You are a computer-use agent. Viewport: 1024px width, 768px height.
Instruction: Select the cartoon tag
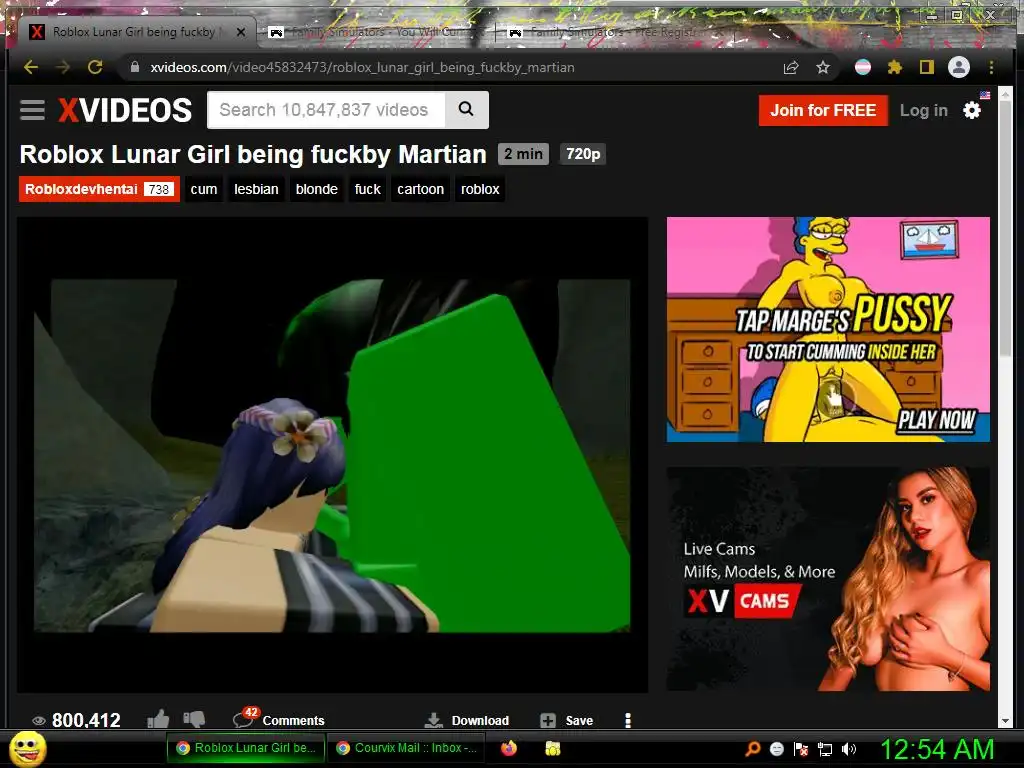coord(421,189)
